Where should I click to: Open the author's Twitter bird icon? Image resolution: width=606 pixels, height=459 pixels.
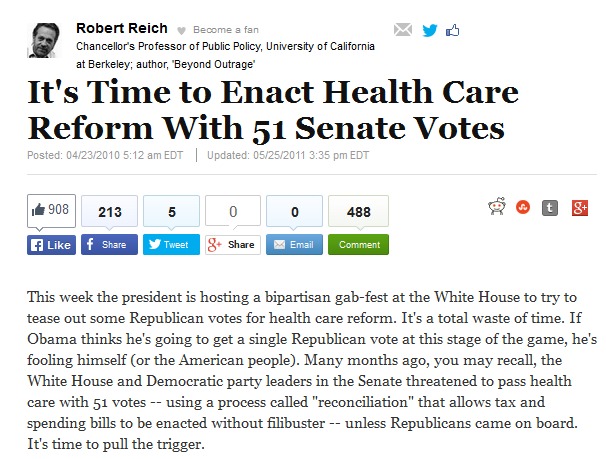[x=429, y=29]
